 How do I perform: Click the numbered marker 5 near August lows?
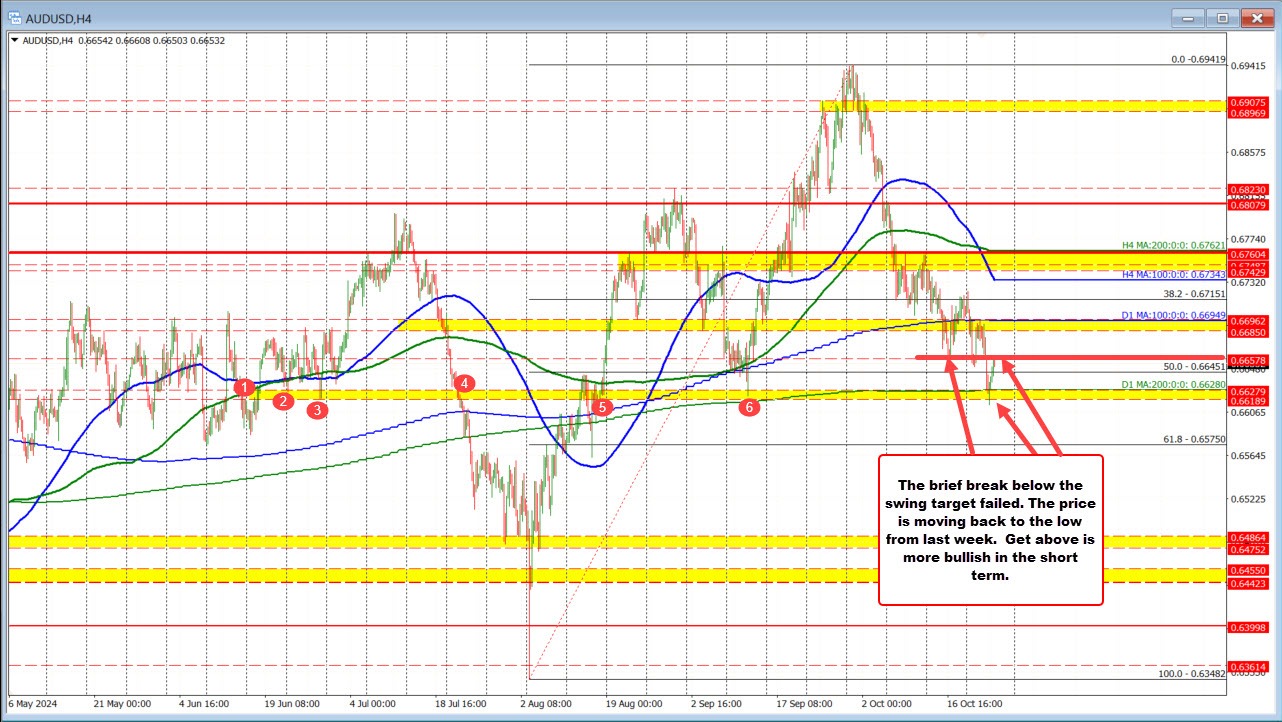(x=601, y=408)
